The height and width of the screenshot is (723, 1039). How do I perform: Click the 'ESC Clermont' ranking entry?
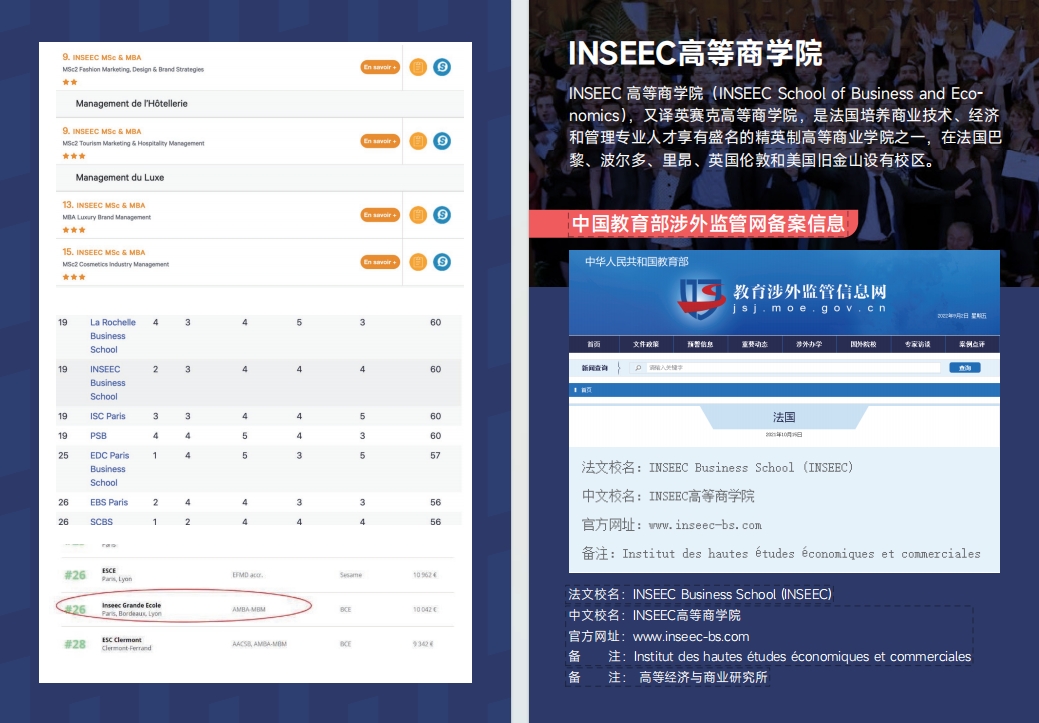[122, 640]
